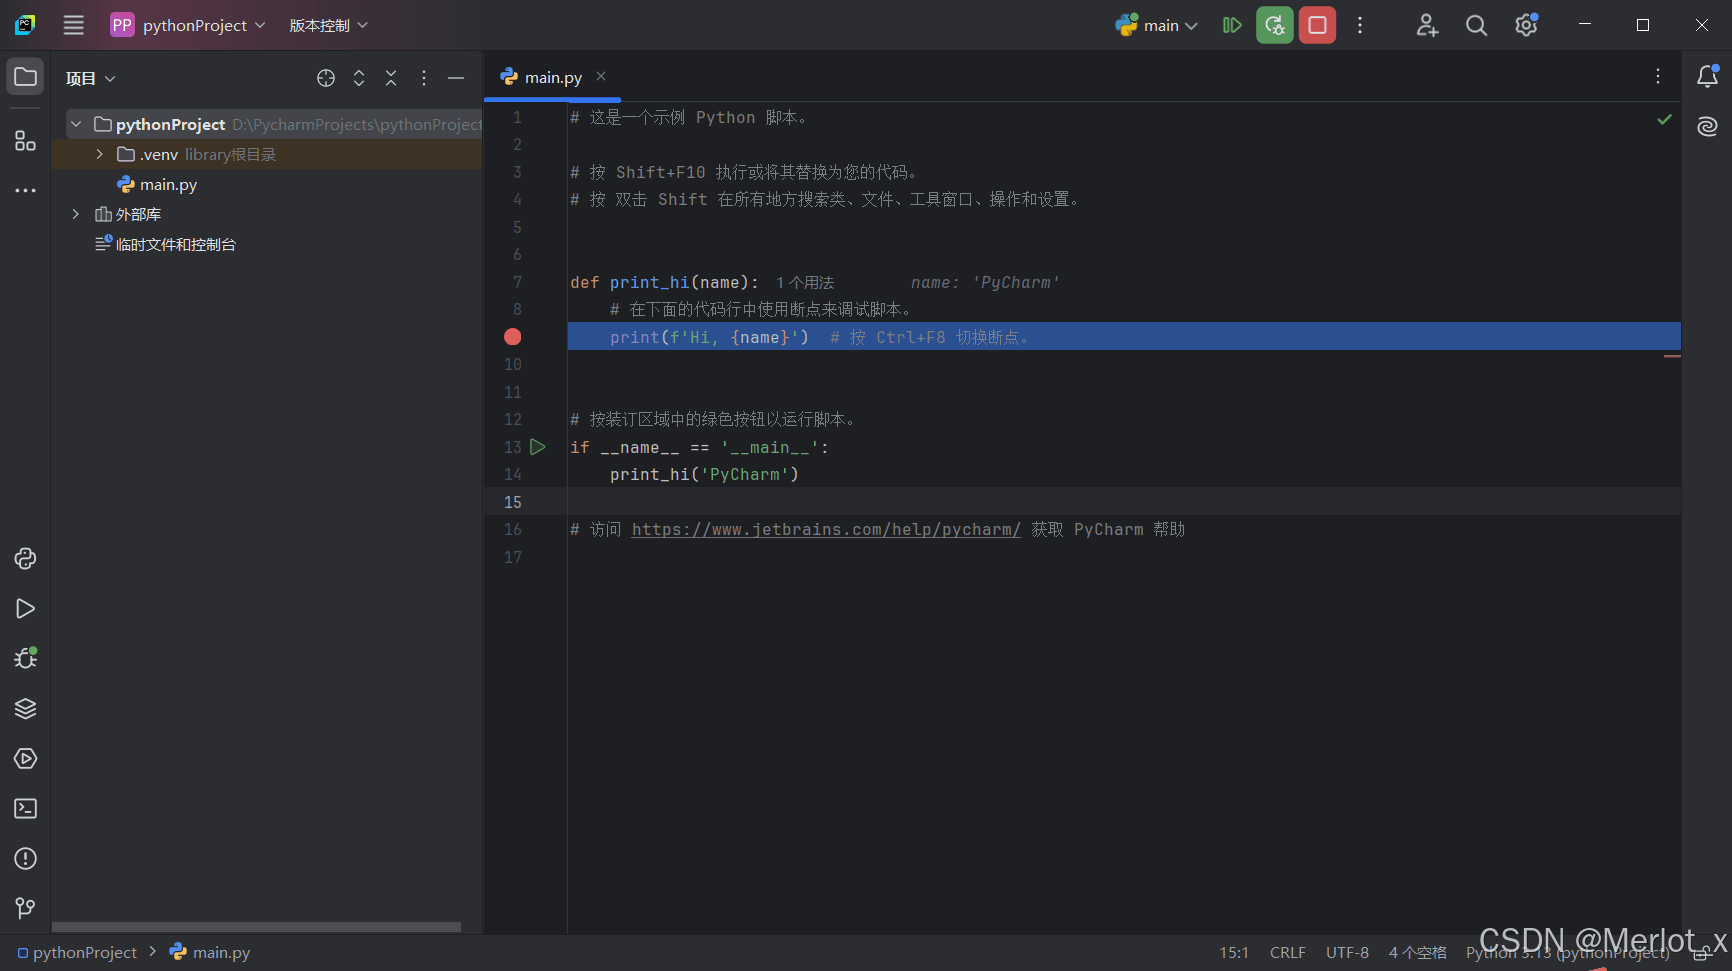
Task: Open the Python Packages layers icon
Action: [25, 709]
